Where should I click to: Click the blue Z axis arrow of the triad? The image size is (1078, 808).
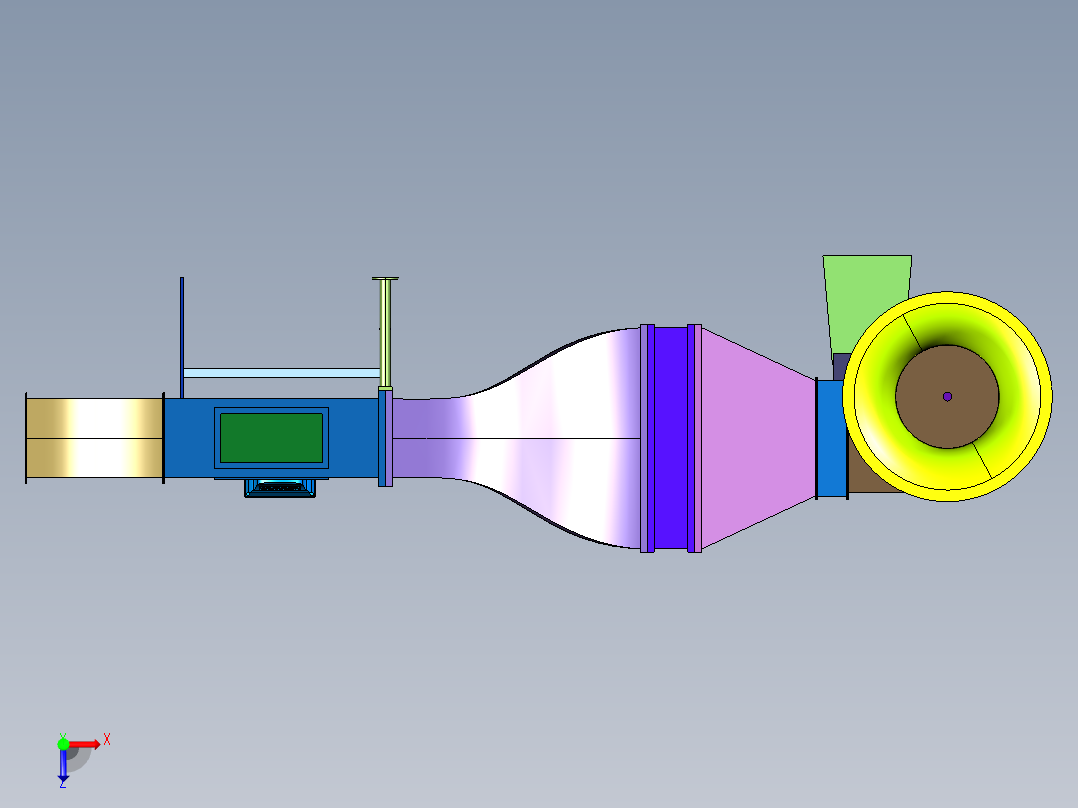(63, 765)
